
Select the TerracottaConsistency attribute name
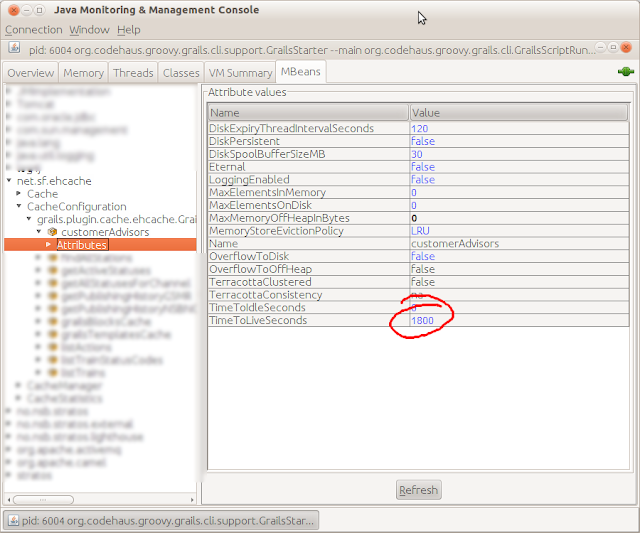tap(265, 295)
